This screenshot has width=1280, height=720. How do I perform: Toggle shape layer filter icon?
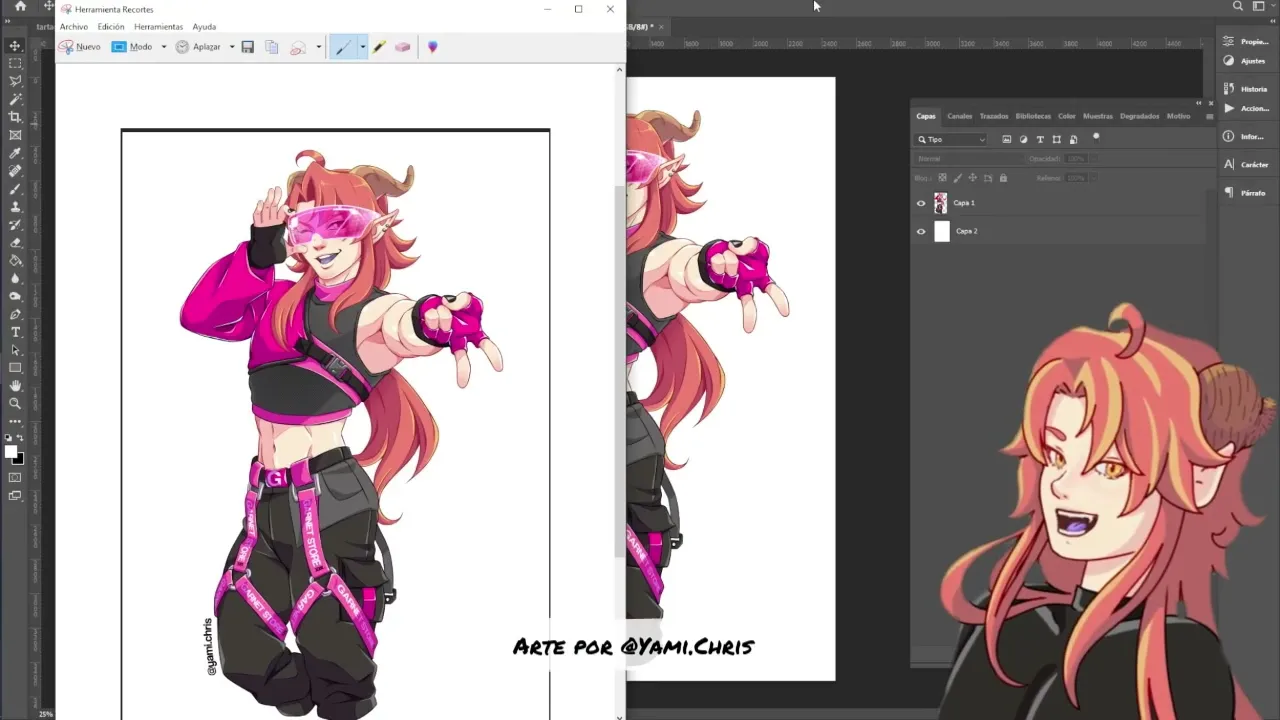point(1056,139)
